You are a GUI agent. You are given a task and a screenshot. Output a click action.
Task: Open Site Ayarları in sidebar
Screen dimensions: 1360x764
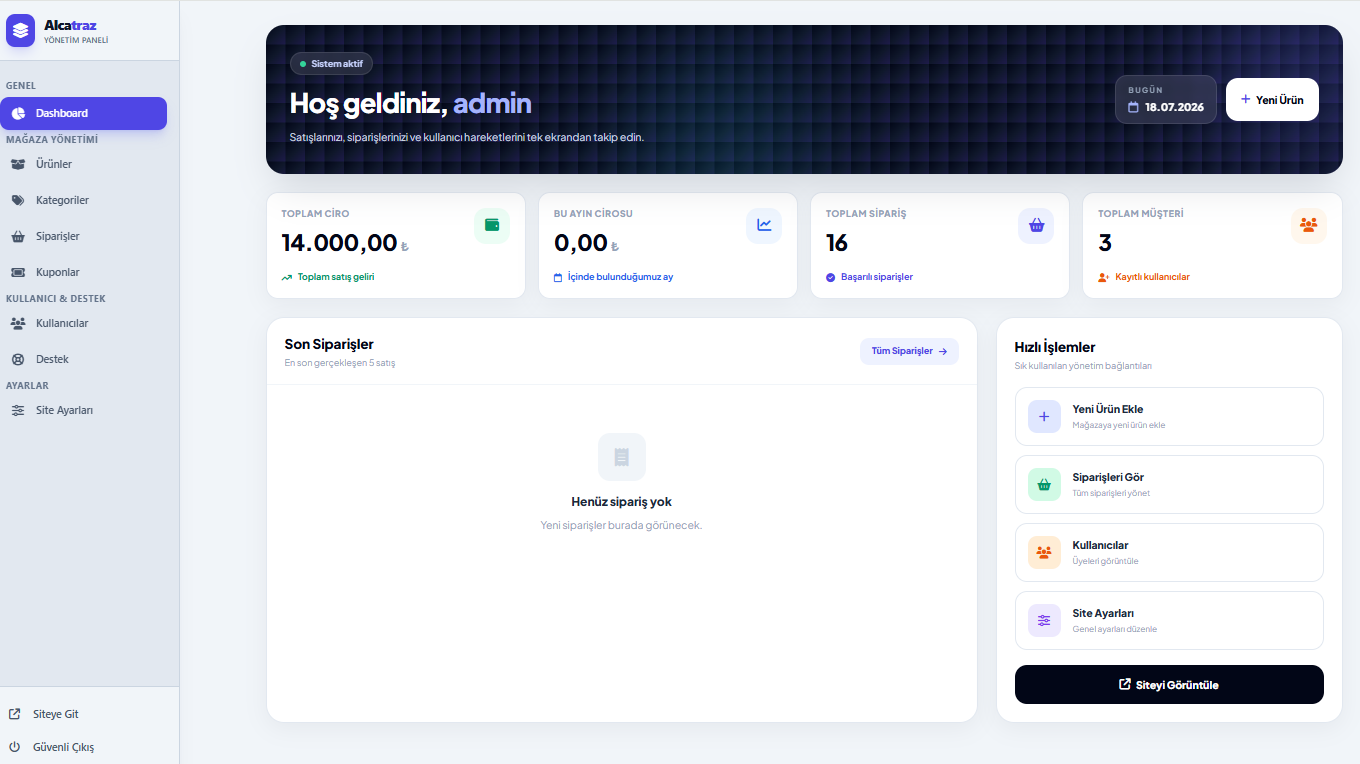[83, 410]
